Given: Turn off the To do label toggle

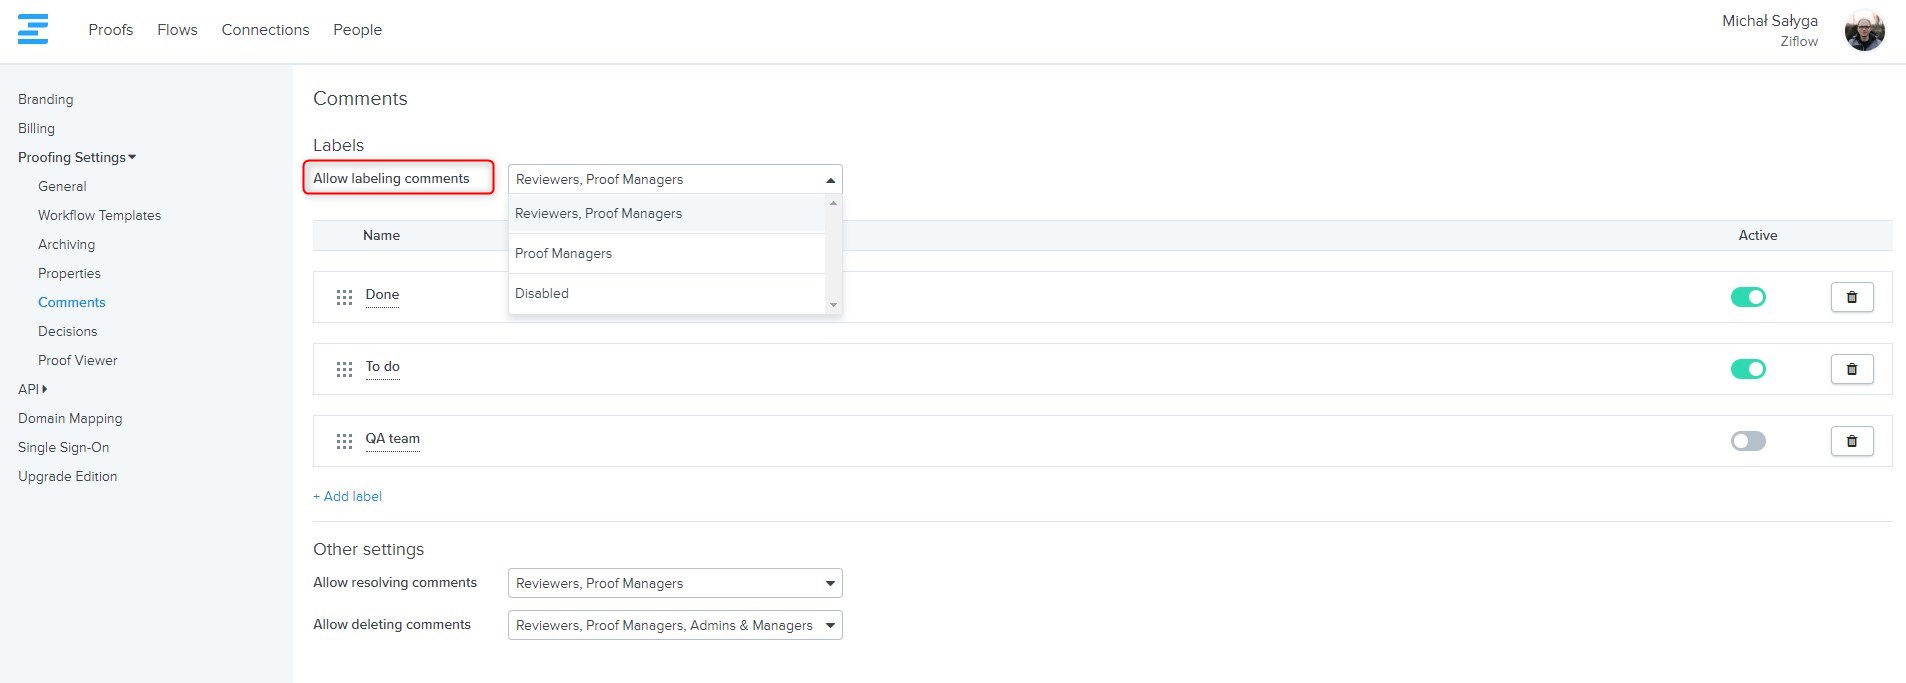Looking at the screenshot, I should (1748, 369).
